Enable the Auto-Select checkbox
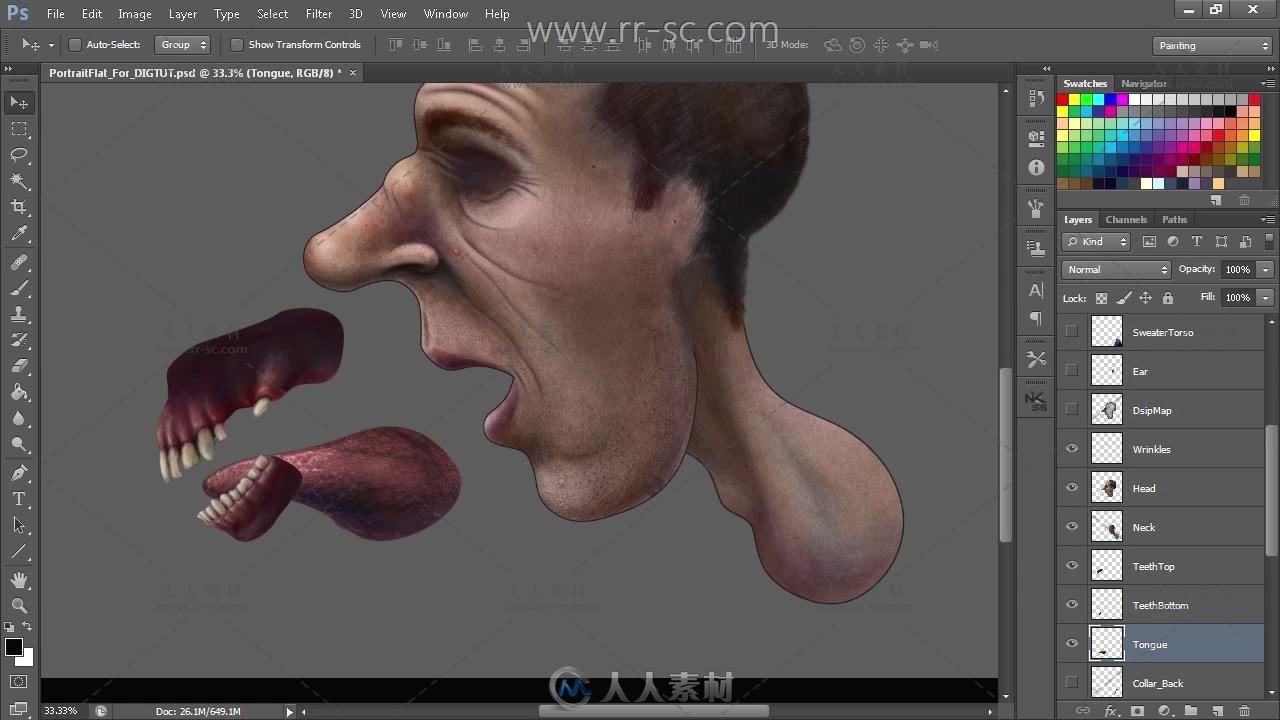The width and height of the screenshot is (1280, 720). tap(74, 45)
